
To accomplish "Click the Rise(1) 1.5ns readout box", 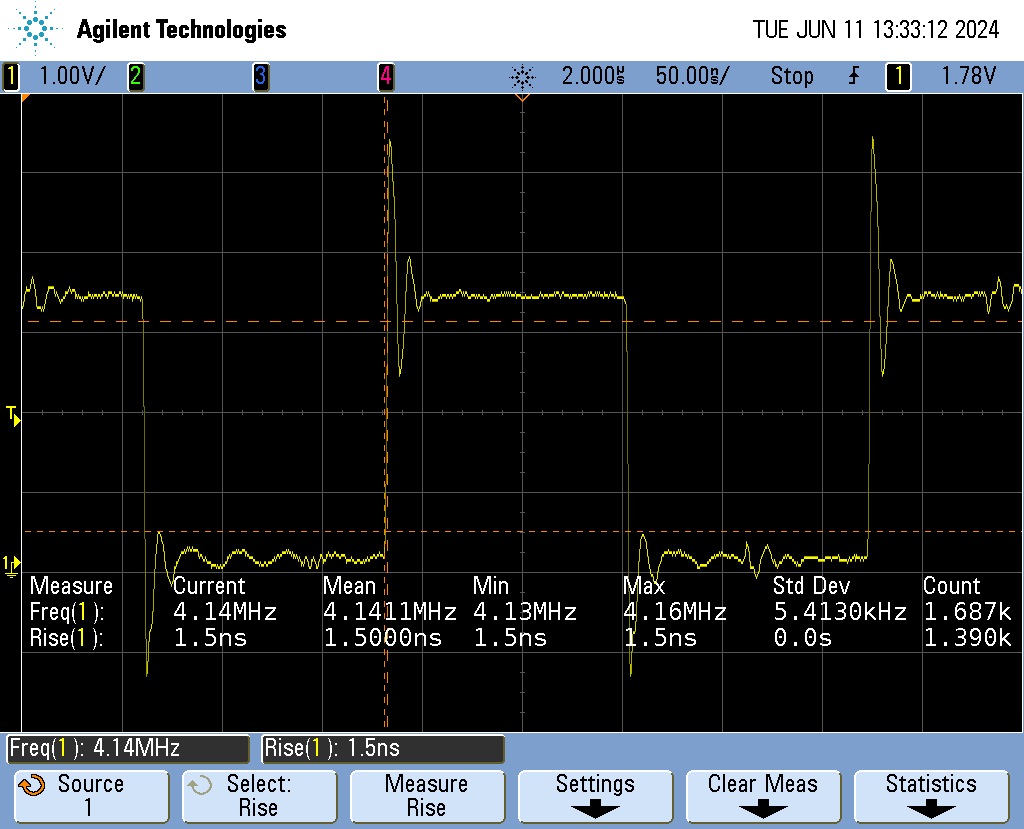I will point(383,748).
